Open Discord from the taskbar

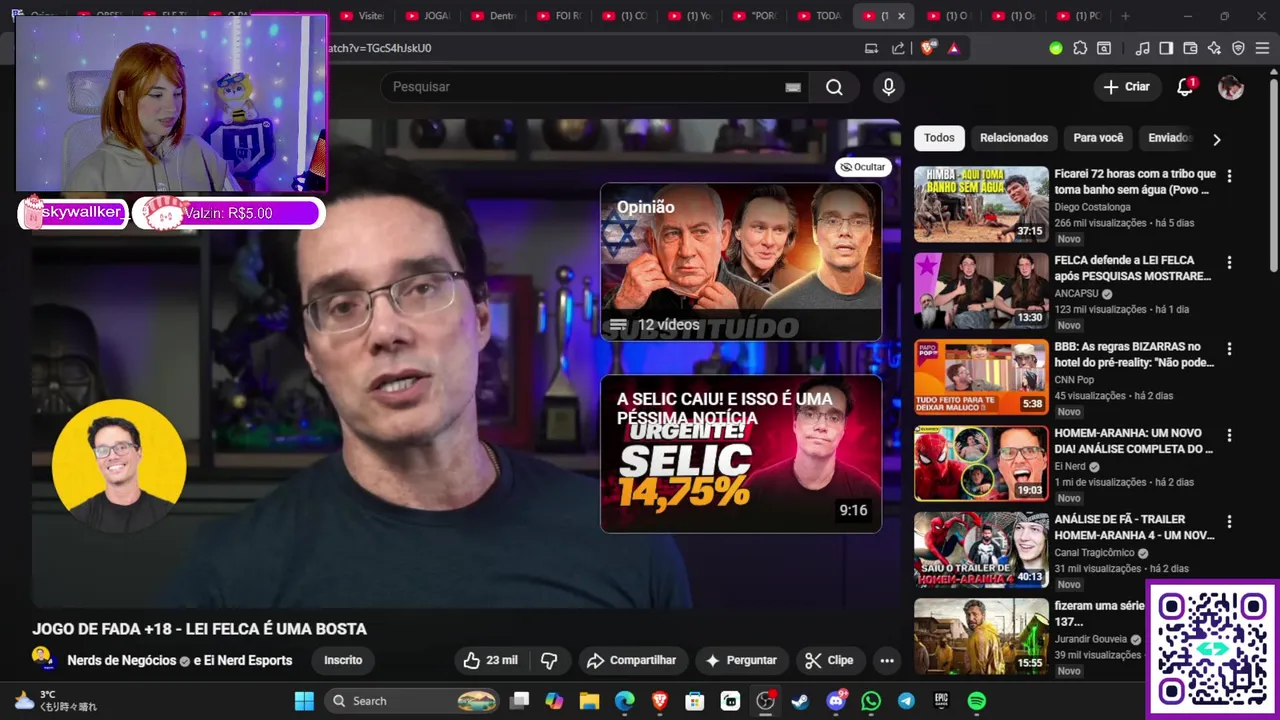click(836, 701)
